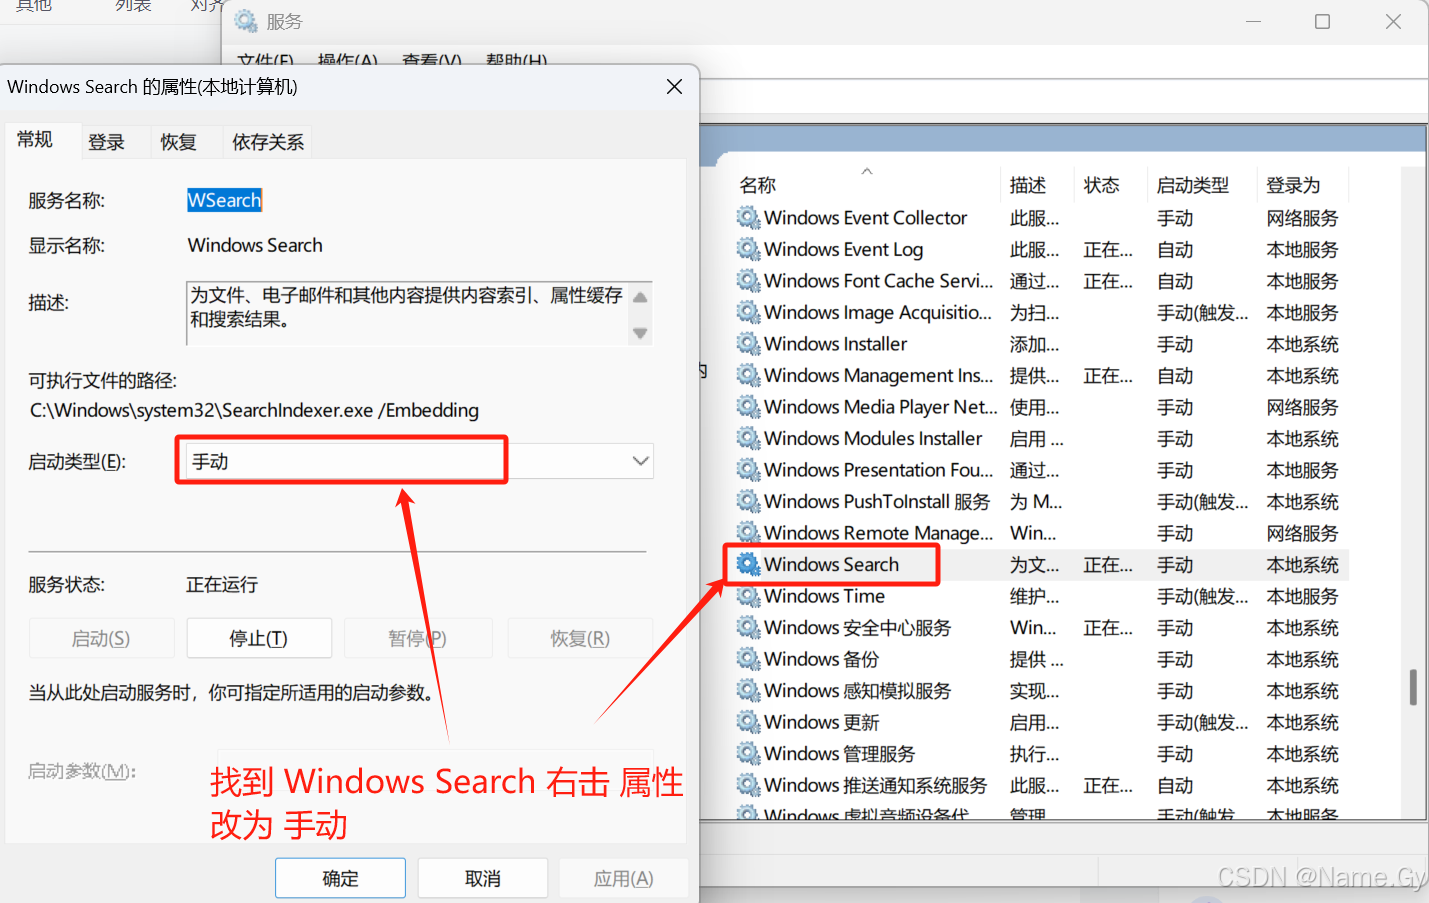Select Windows Installer service name text

point(836,343)
